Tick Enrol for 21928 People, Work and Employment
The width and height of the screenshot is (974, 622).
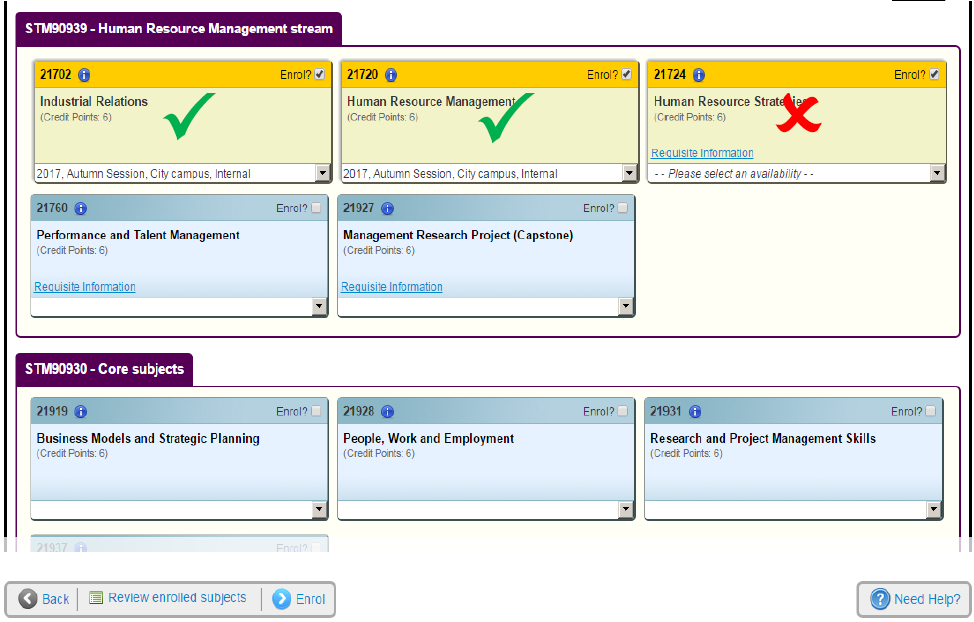(x=622, y=411)
